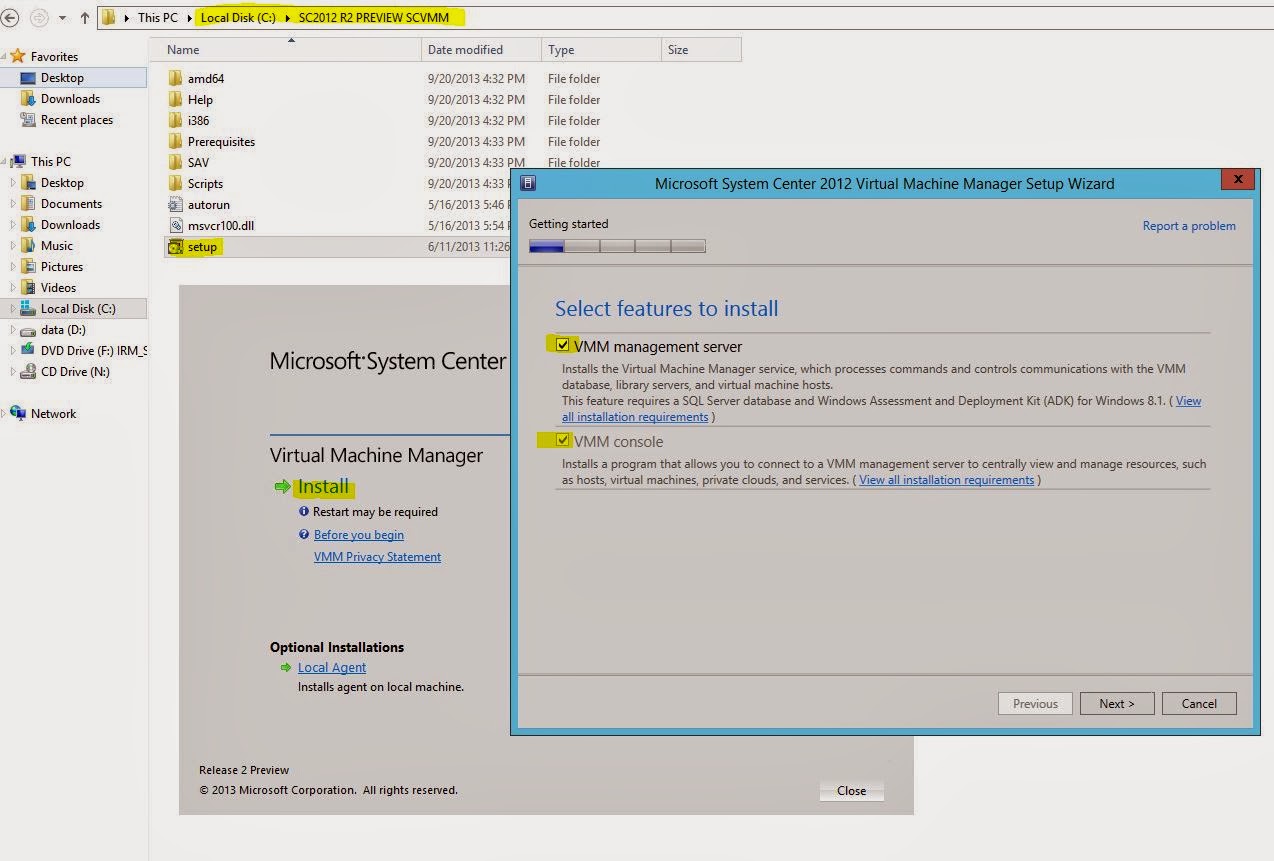
Task: Select the Prerequisites folder name text
Action: pyautogui.click(x=221, y=141)
